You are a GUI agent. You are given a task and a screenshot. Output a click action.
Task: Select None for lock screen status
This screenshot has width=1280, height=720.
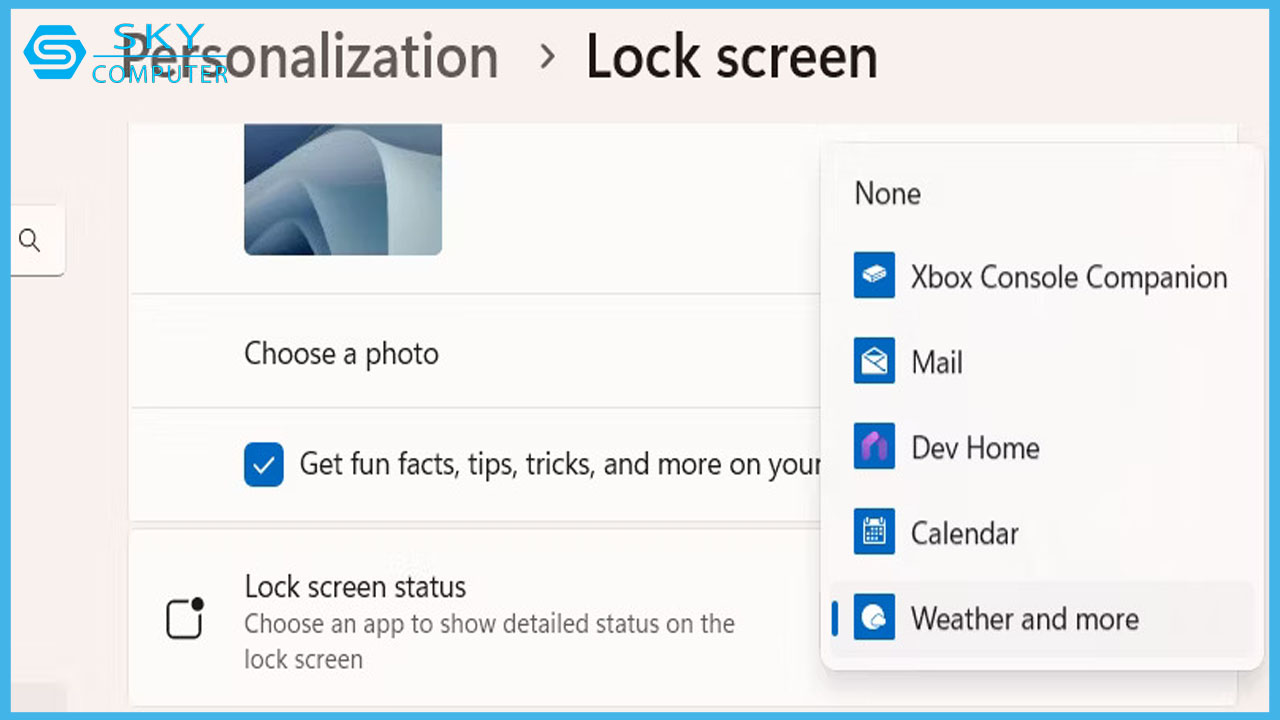point(887,193)
